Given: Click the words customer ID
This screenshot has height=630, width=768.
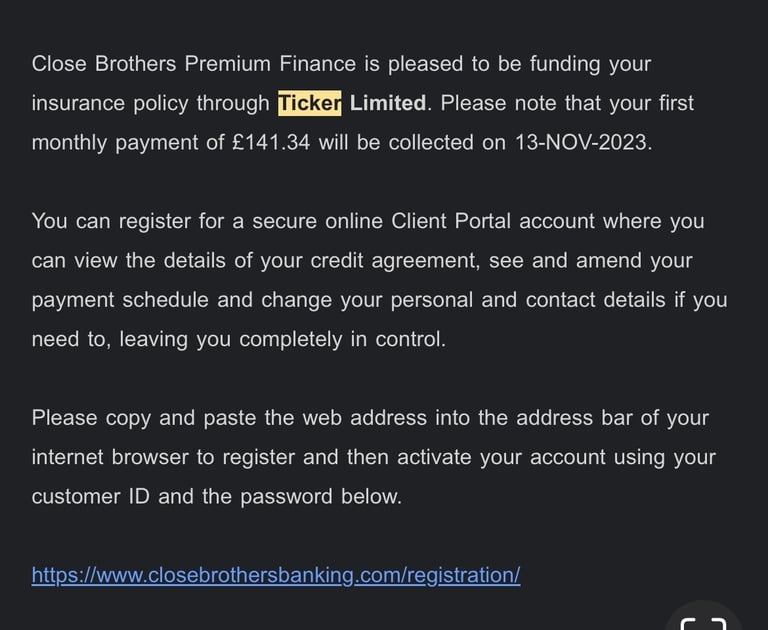Looking at the screenshot, I should pos(91,496).
